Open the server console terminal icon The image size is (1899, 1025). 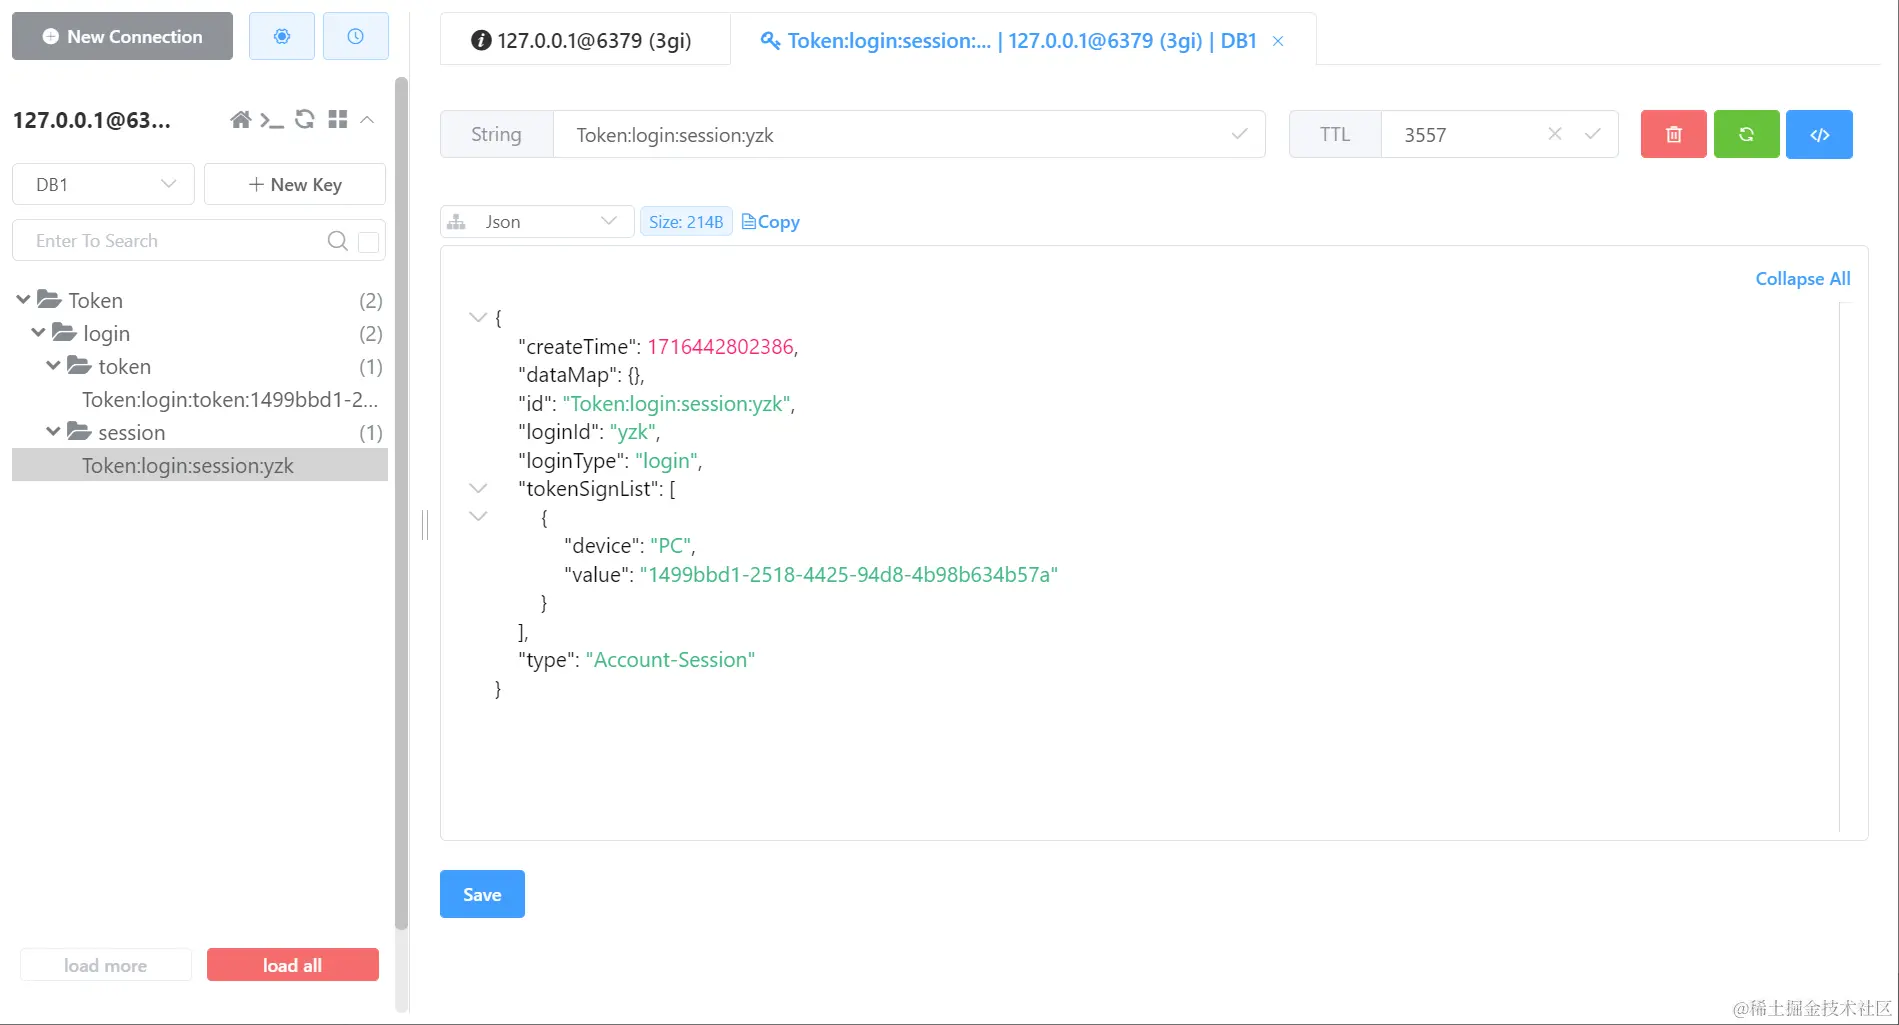(x=271, y=119)
